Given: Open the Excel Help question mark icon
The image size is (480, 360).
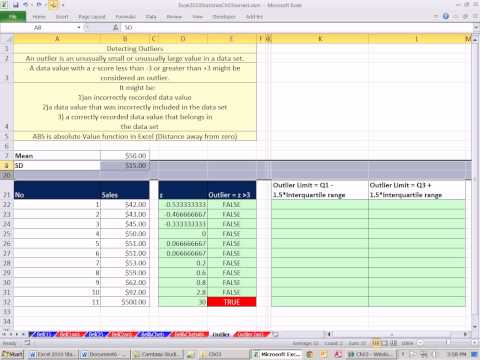Looking at the screenshot, I should (446, 16).
